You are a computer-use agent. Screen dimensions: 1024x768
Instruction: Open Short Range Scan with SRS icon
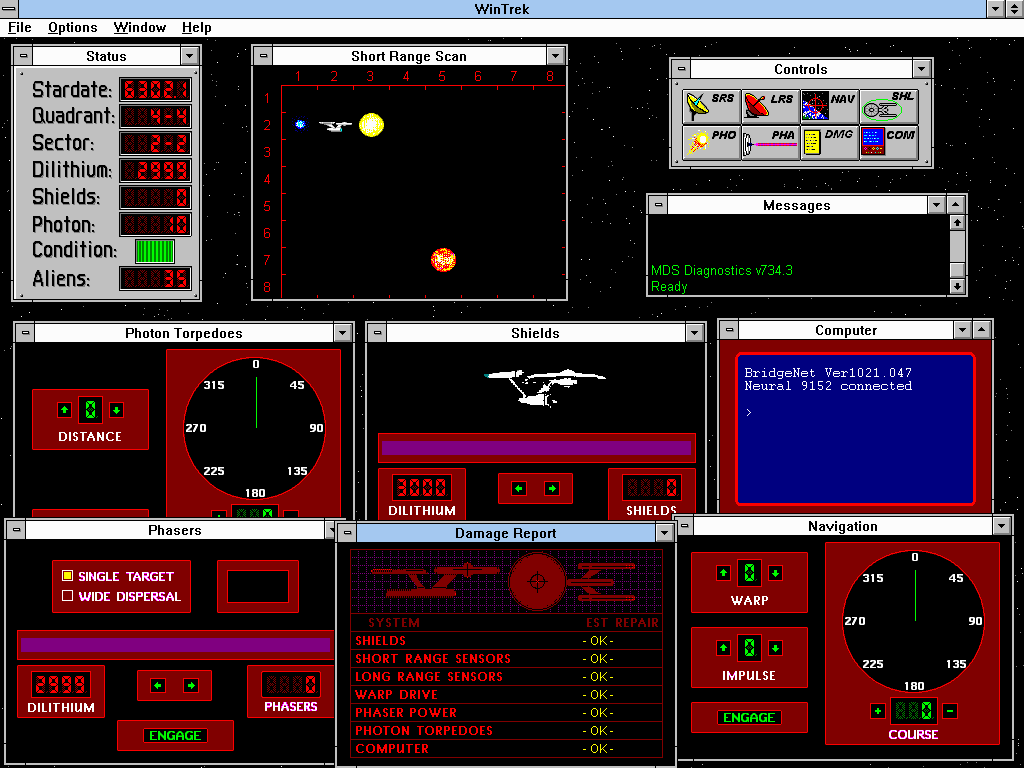(x=711, y=106)
